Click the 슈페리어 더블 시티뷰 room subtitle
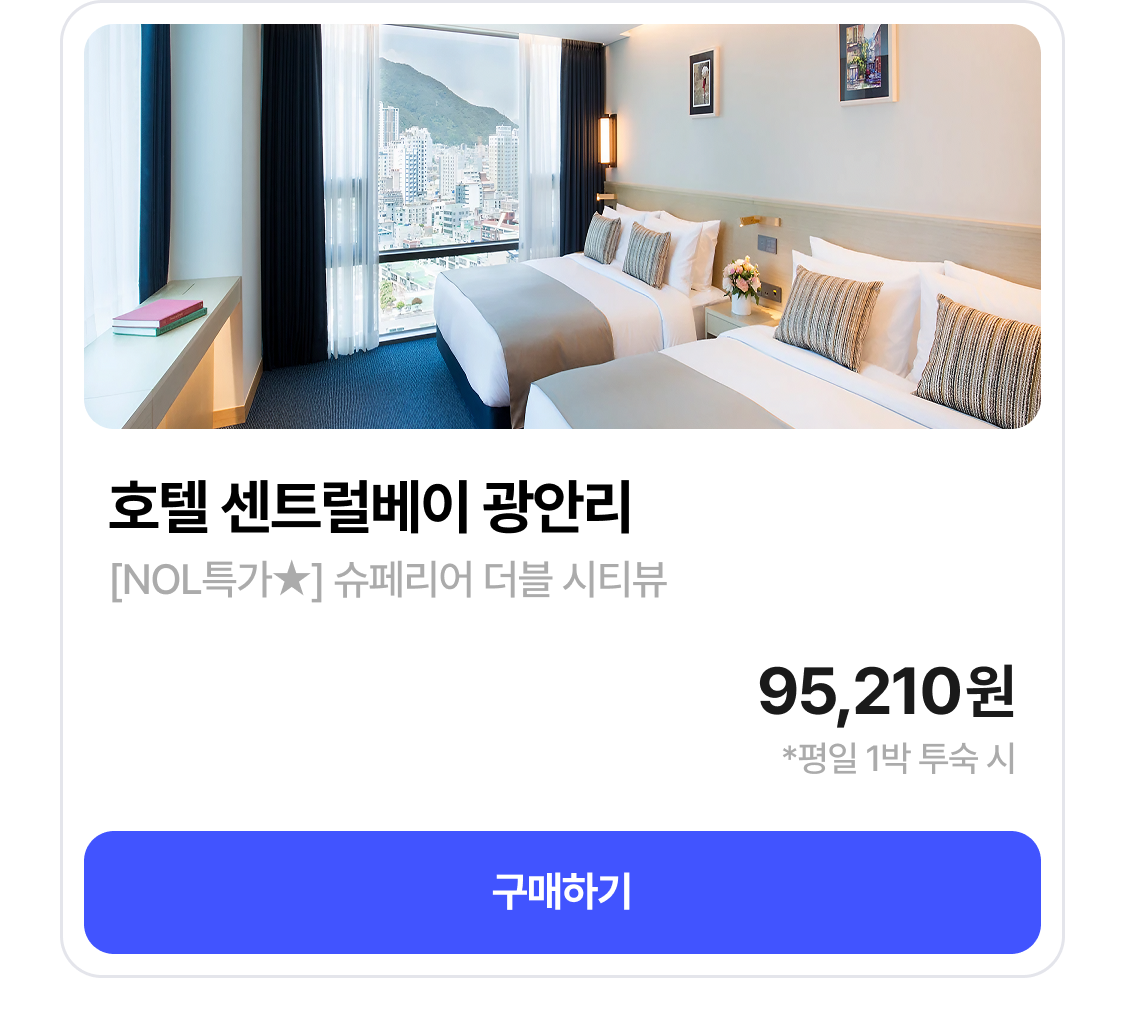This screenshot has height=1014, width=1125. [x=501, y=579]
